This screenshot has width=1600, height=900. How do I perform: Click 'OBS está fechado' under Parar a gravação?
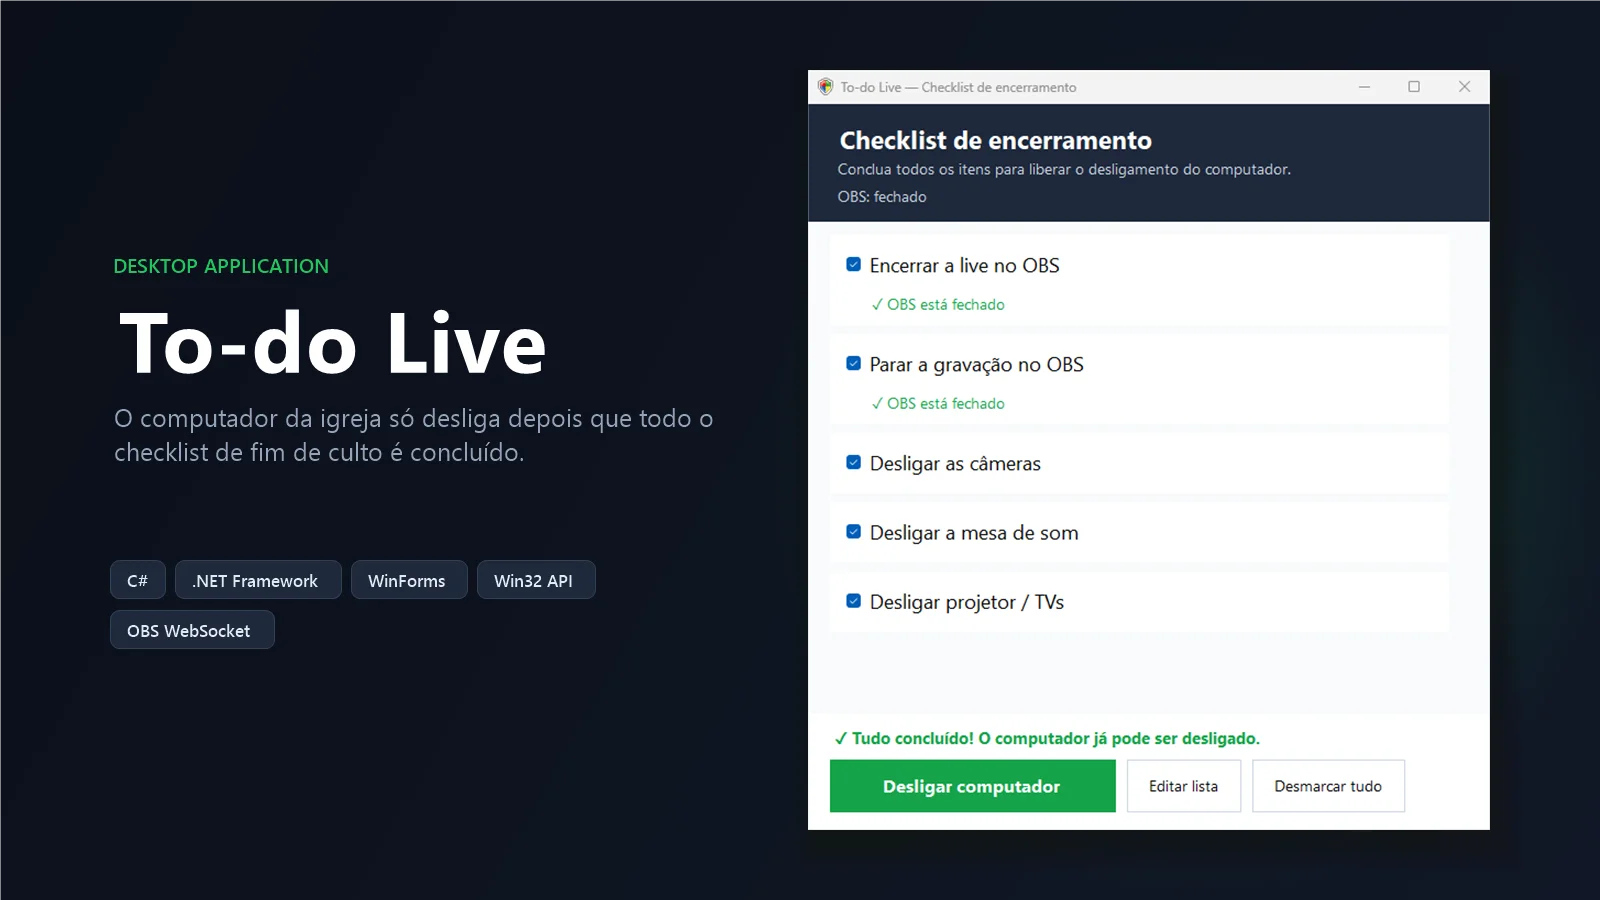(x=938, y=404)
